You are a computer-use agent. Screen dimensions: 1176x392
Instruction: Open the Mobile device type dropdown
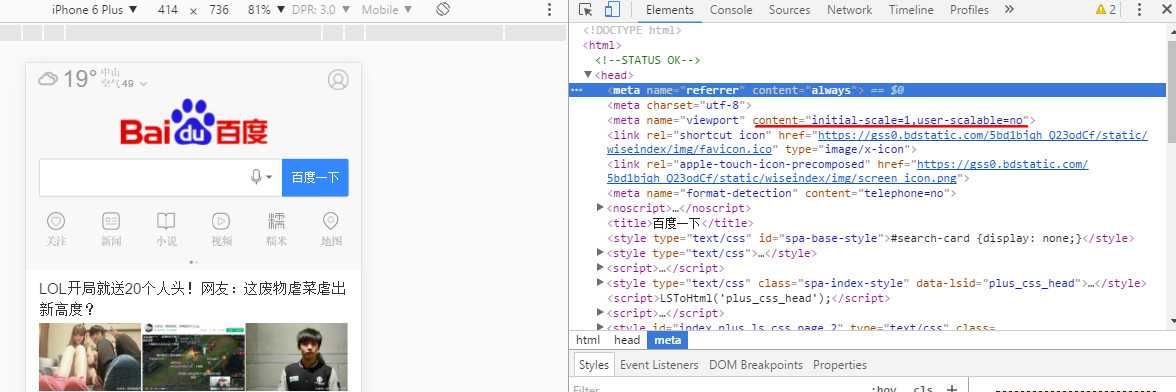point(386,10)
